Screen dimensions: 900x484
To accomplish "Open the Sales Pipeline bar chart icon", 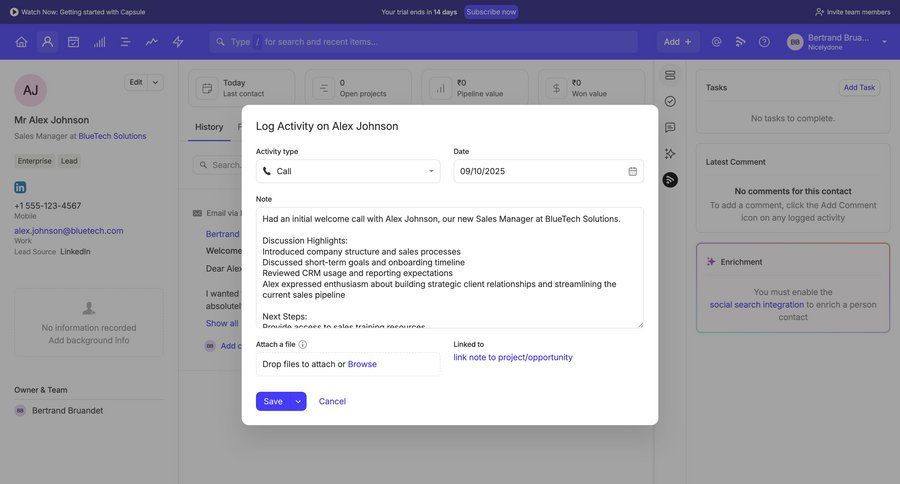I will pyautogui.click(x=100, y=42).
